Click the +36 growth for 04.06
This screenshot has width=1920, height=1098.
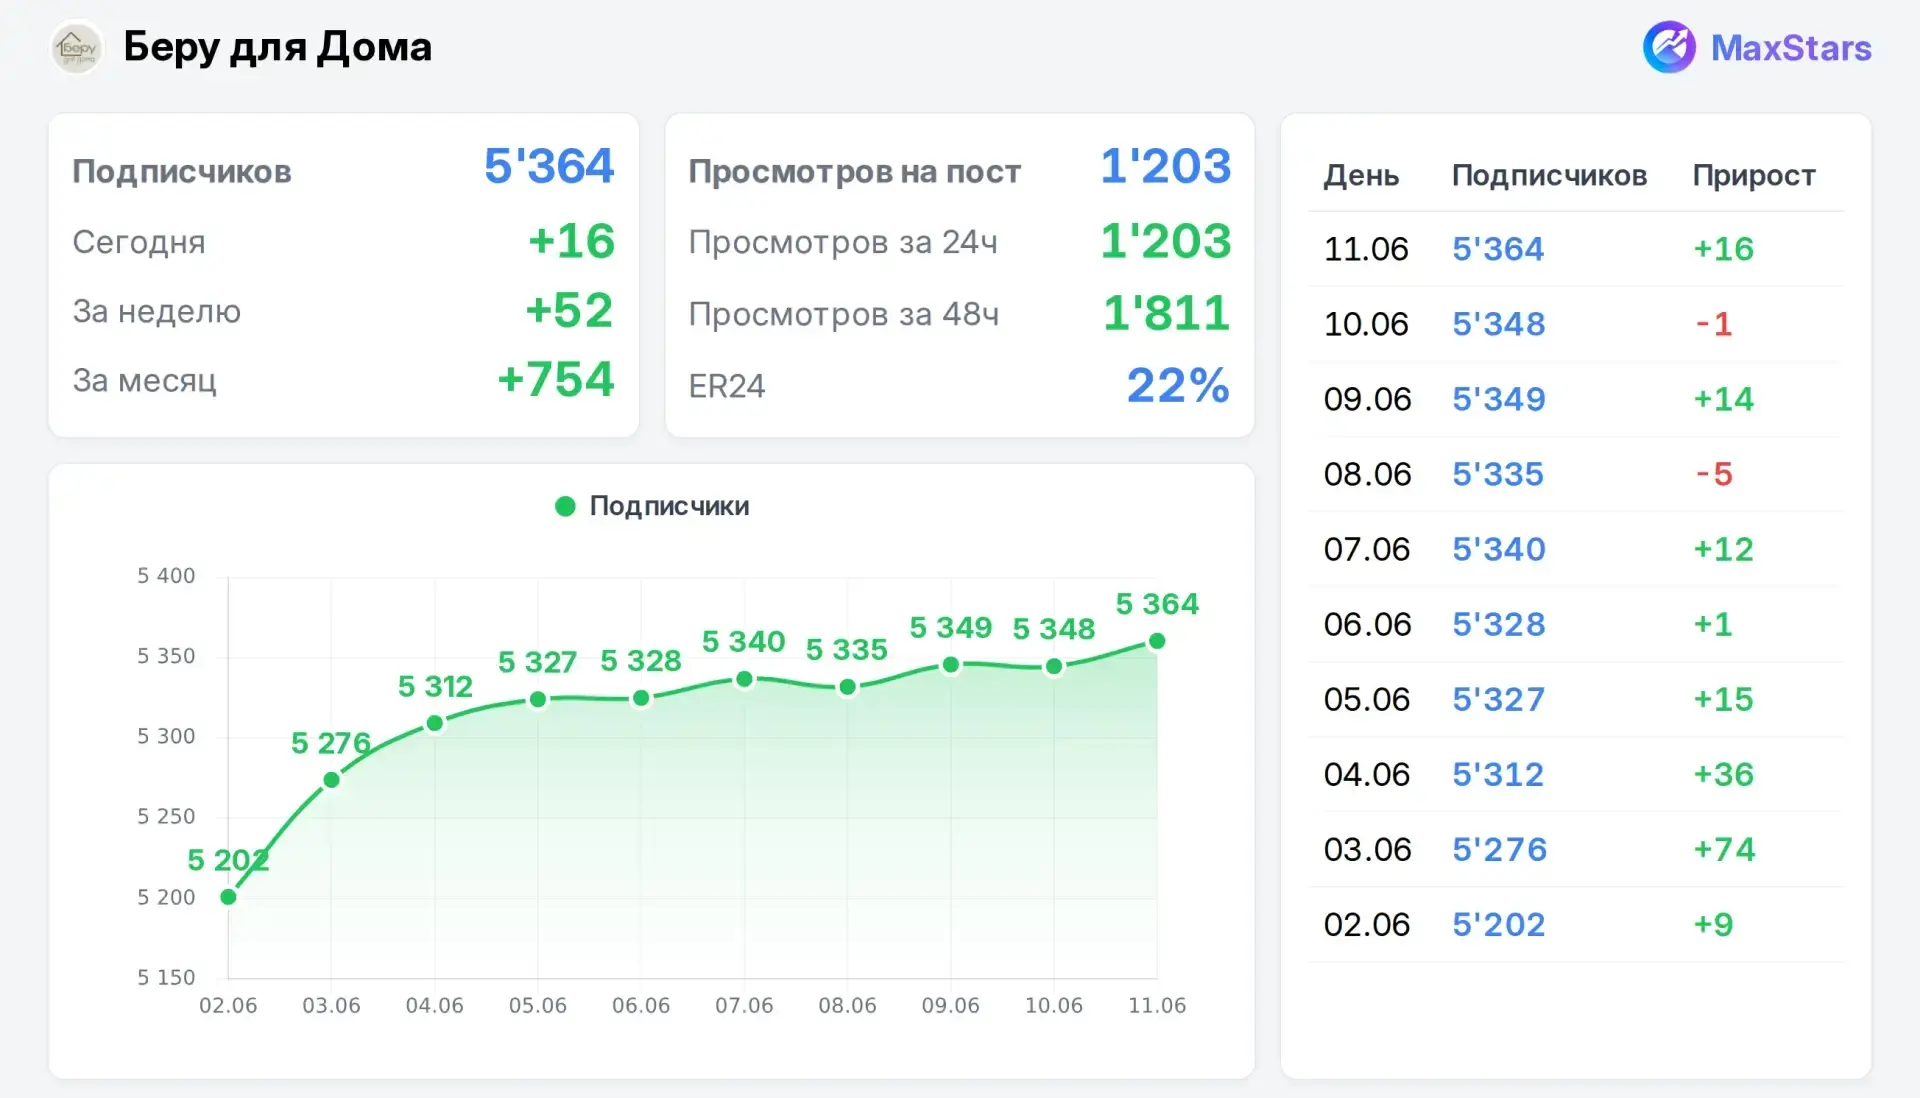click(x=1723, y=773)
